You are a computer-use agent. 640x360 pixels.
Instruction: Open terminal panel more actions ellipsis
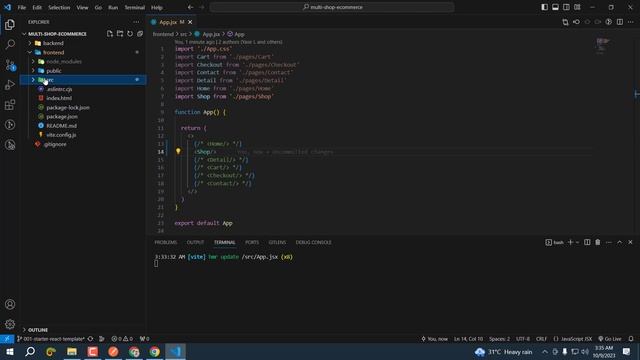[x=609, y=242]
